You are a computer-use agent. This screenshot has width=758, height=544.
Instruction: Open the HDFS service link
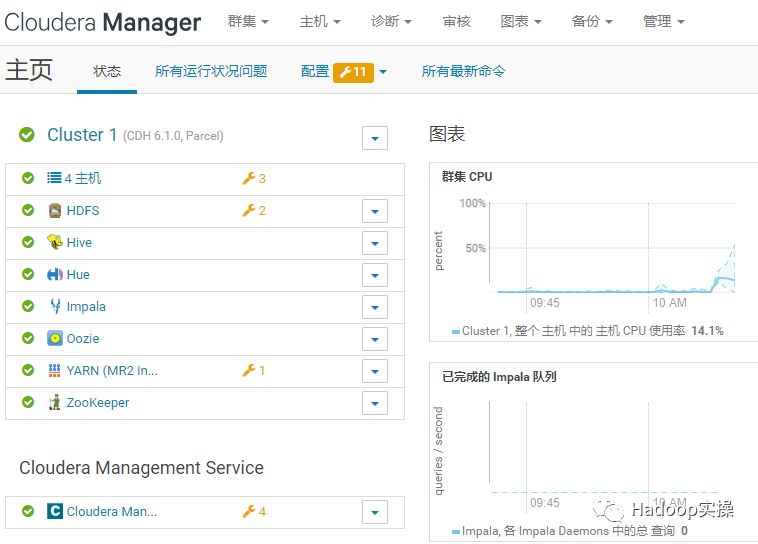(x=83, y=210)
